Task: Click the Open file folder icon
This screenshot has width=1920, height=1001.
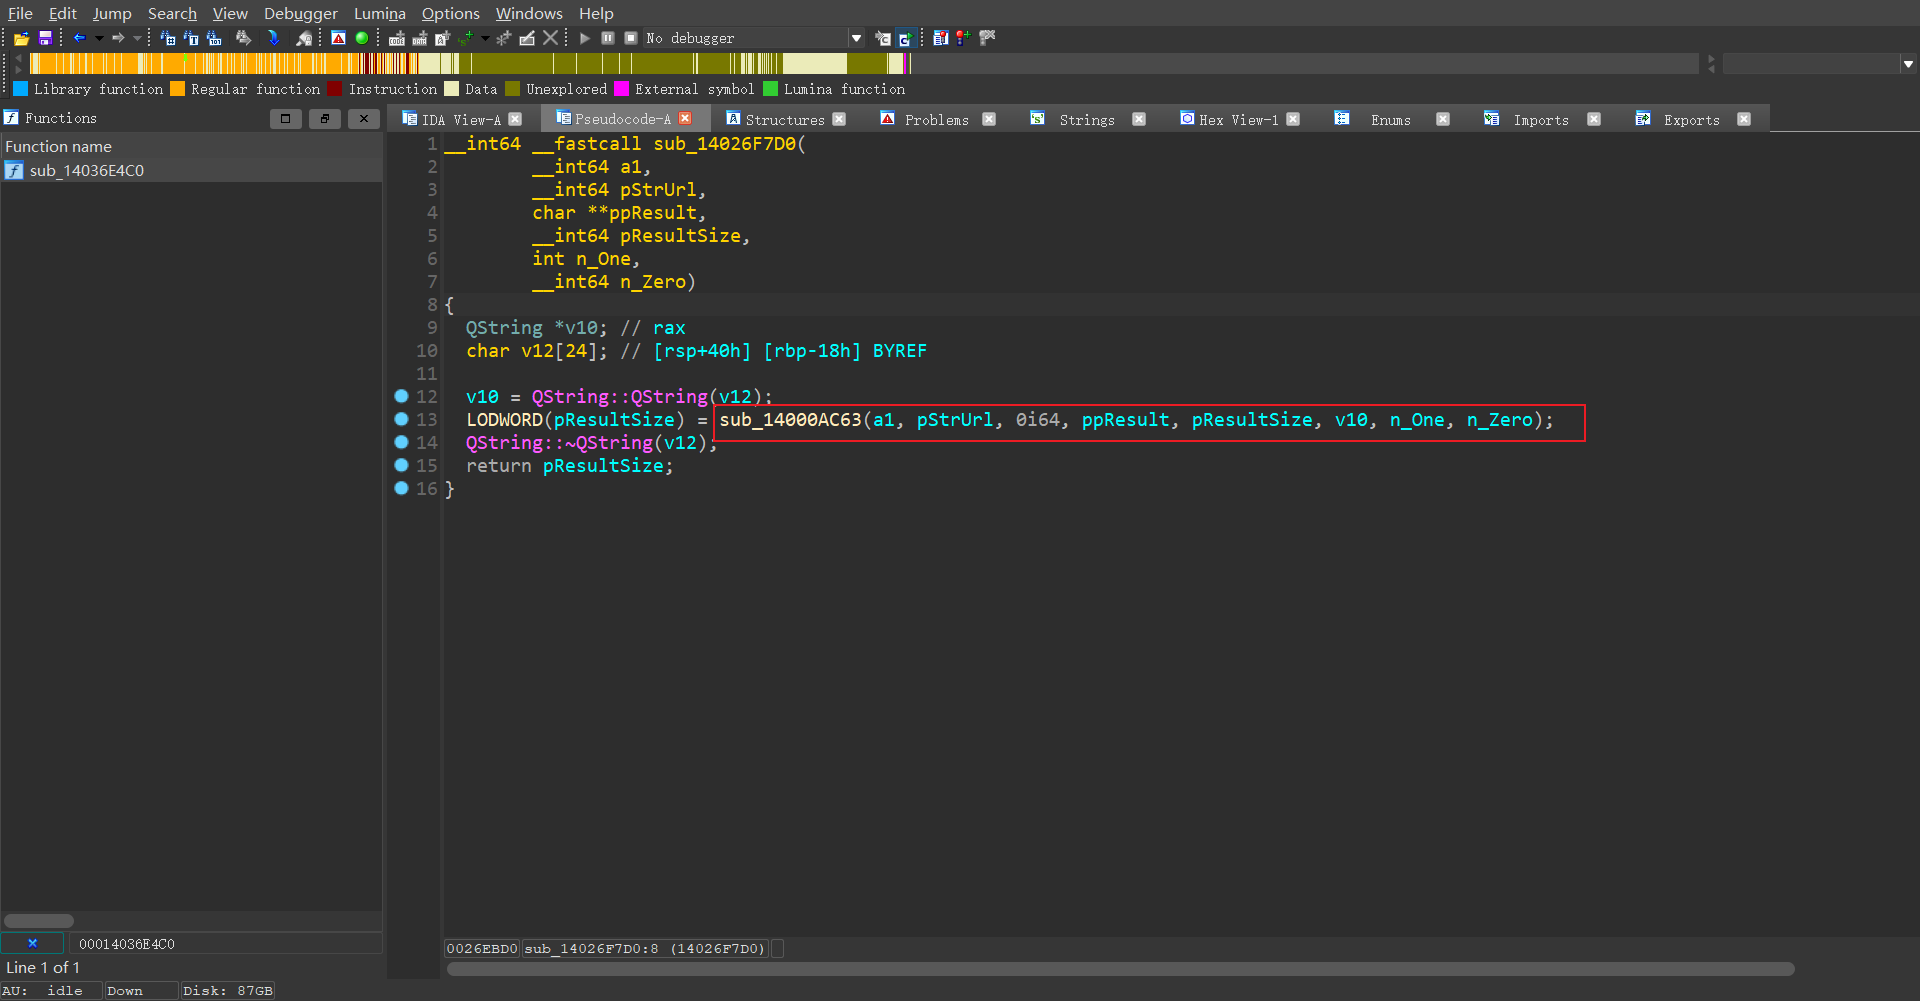Action: (x=21, y=38)
